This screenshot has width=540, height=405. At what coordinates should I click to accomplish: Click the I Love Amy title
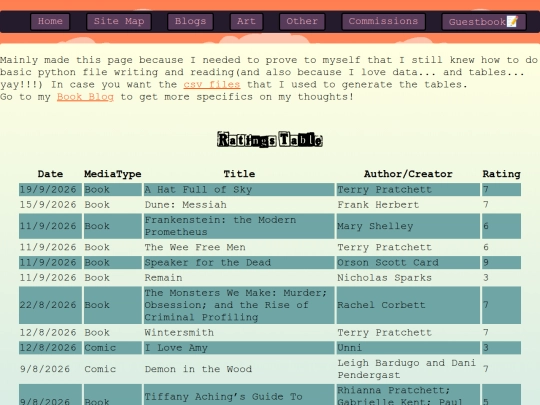tap(239, 348)
